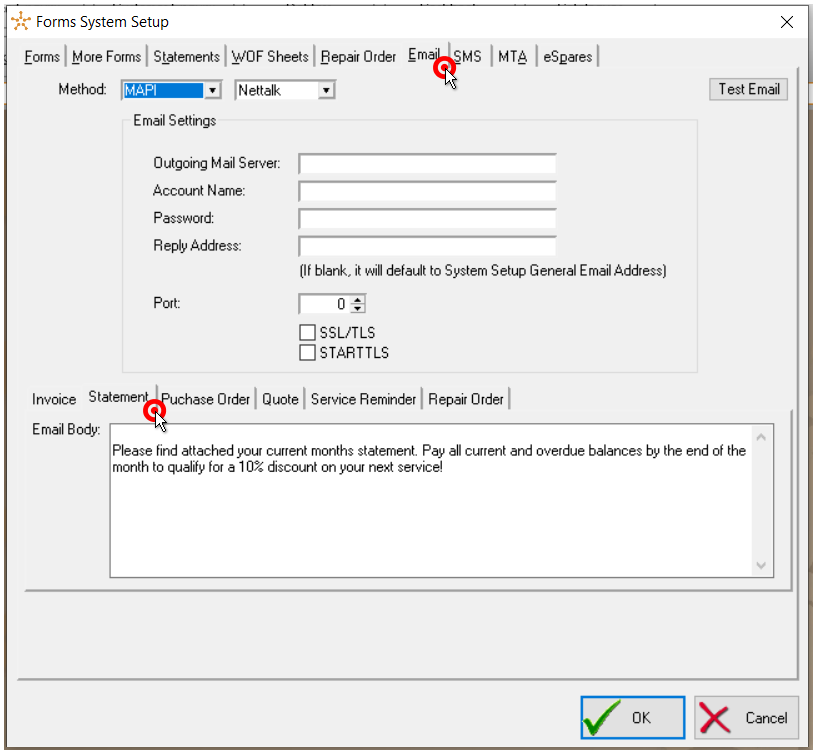The image size is (817, 754).
Task: Enable the SSL/TLS checkbox
Action: point(308,332)
